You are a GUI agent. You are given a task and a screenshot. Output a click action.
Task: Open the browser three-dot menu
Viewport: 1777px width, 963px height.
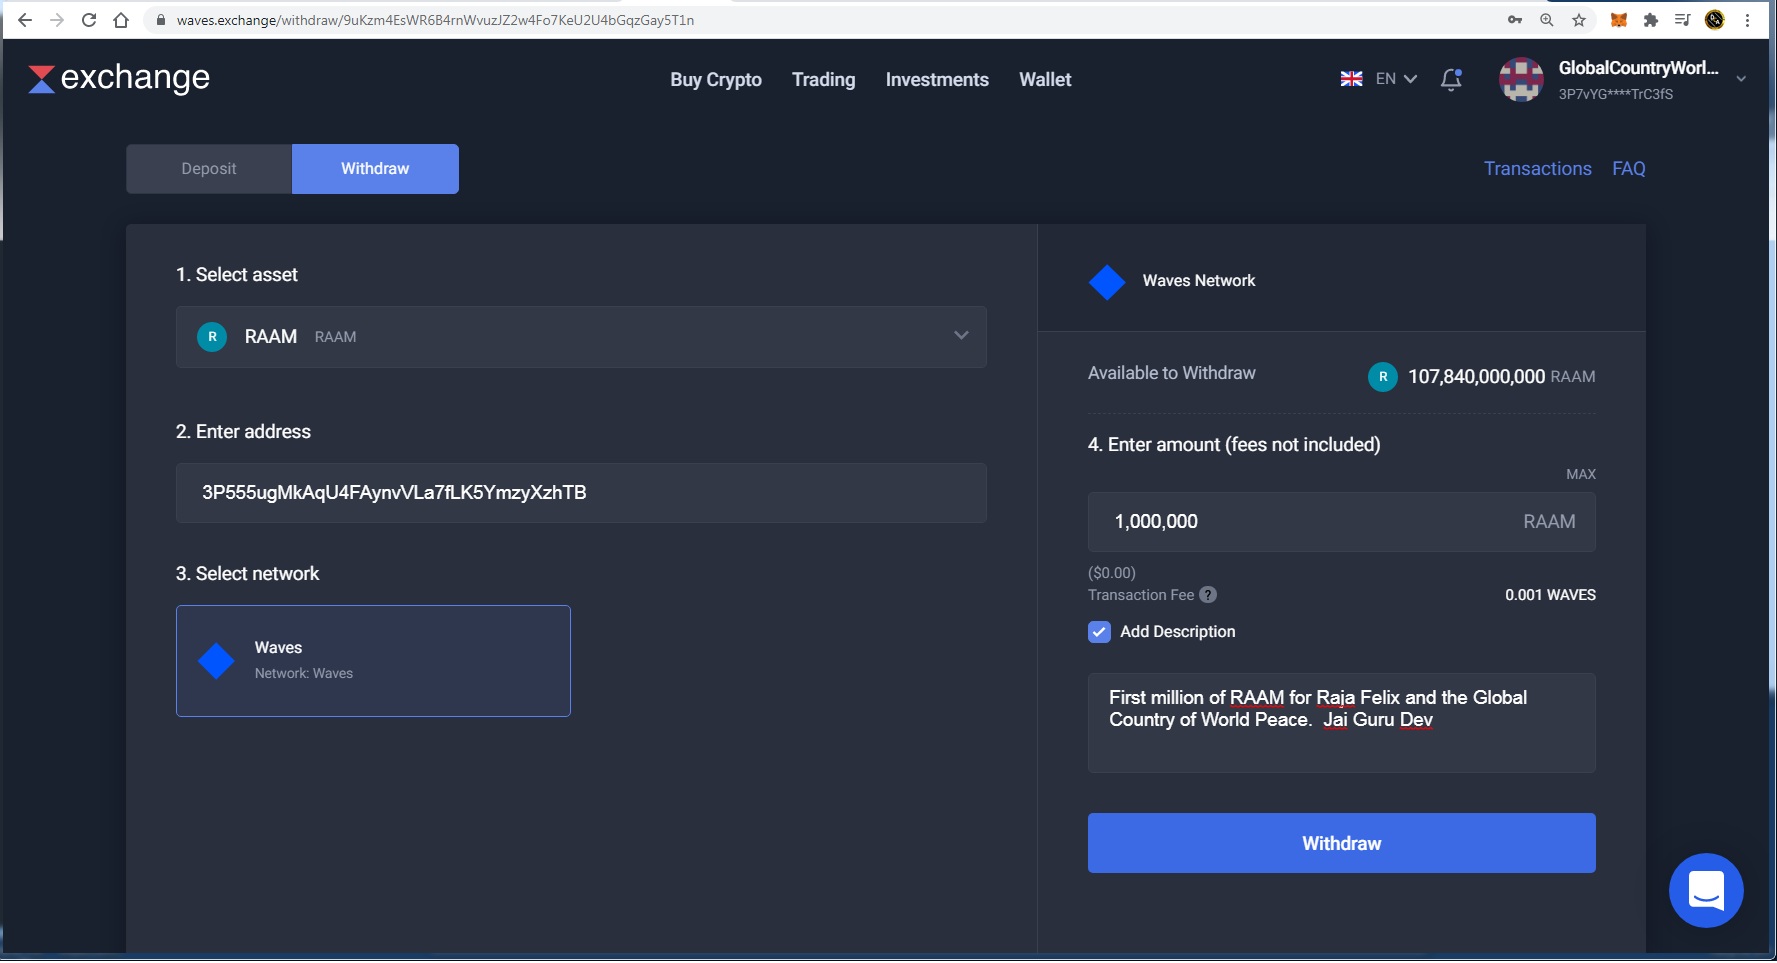coord(1748,20)
